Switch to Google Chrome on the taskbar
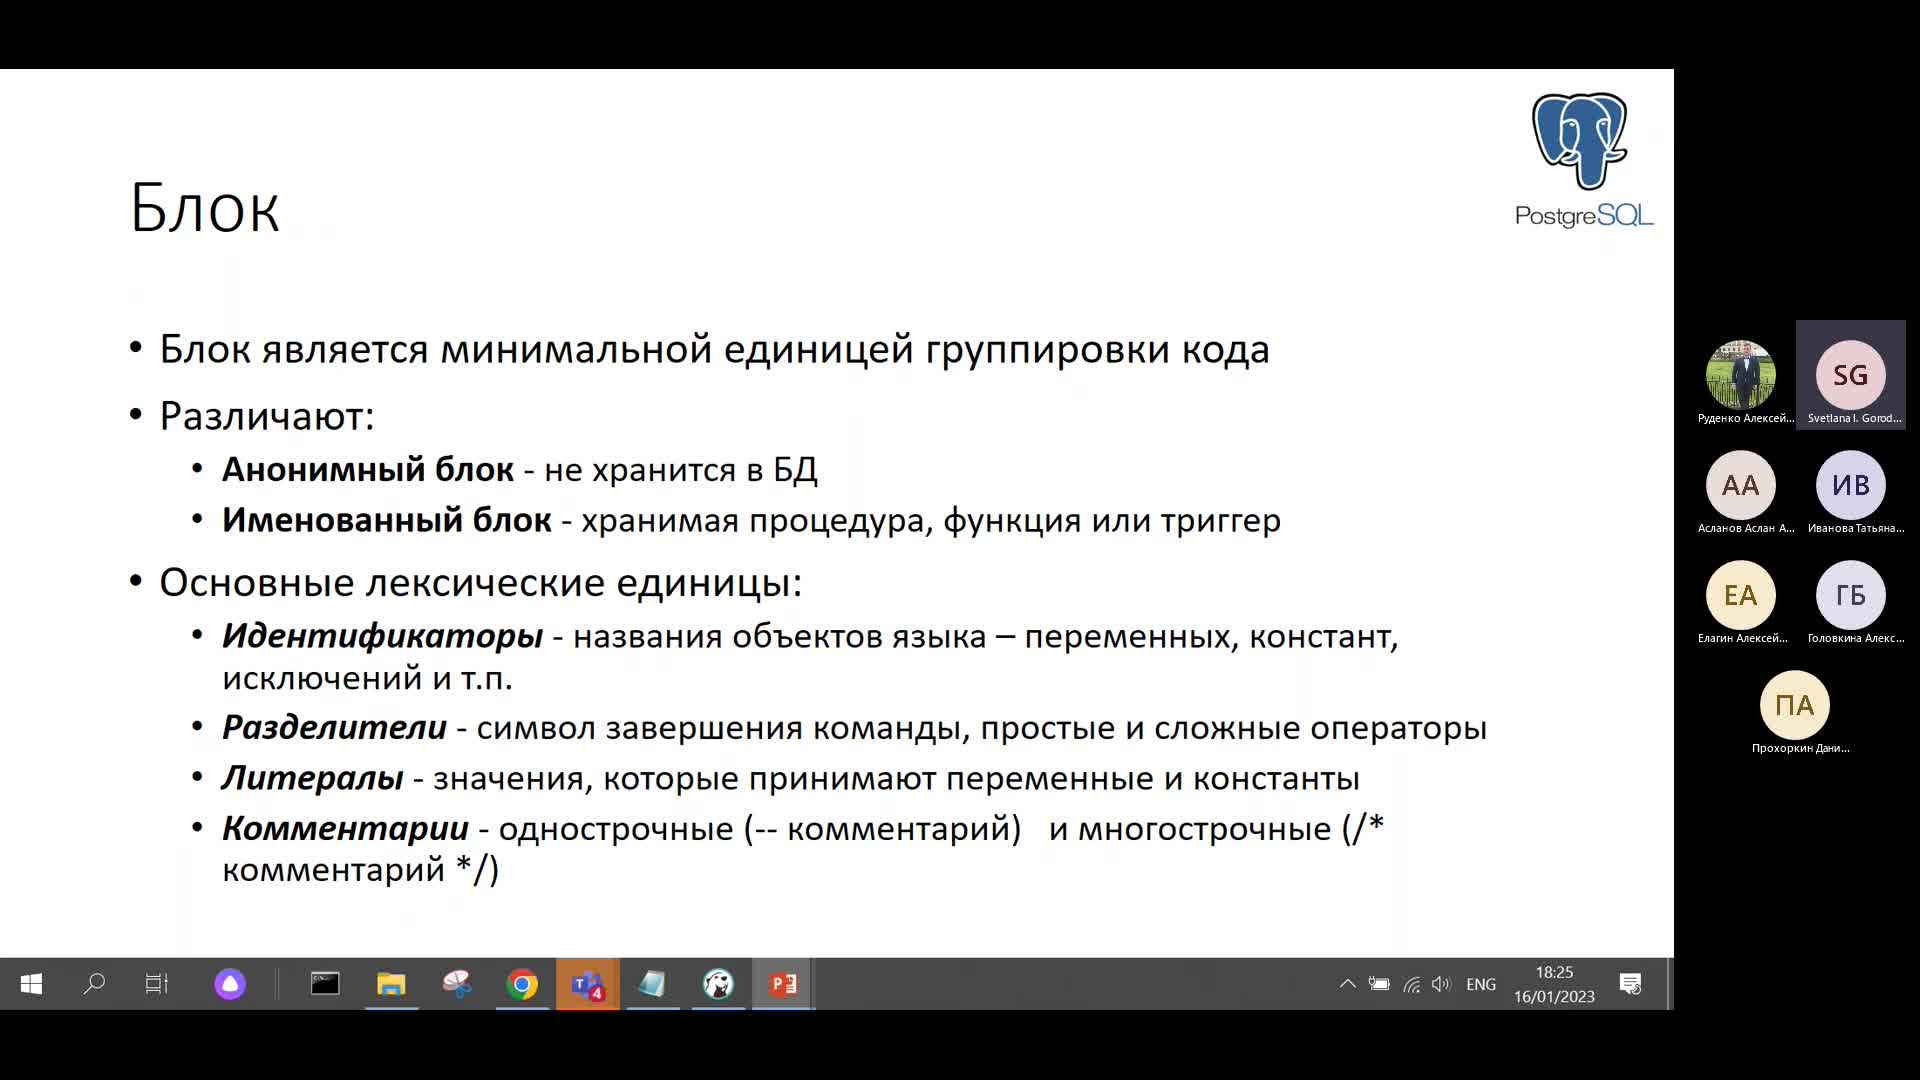The height and width of the screenshot is (1080, 1920). tap(522, 984)
